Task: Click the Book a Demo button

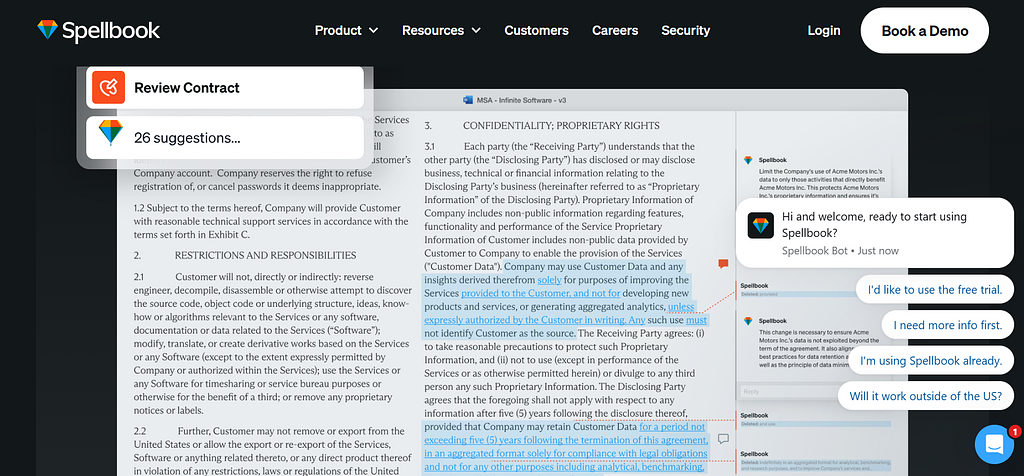Action: coord(924,31)
